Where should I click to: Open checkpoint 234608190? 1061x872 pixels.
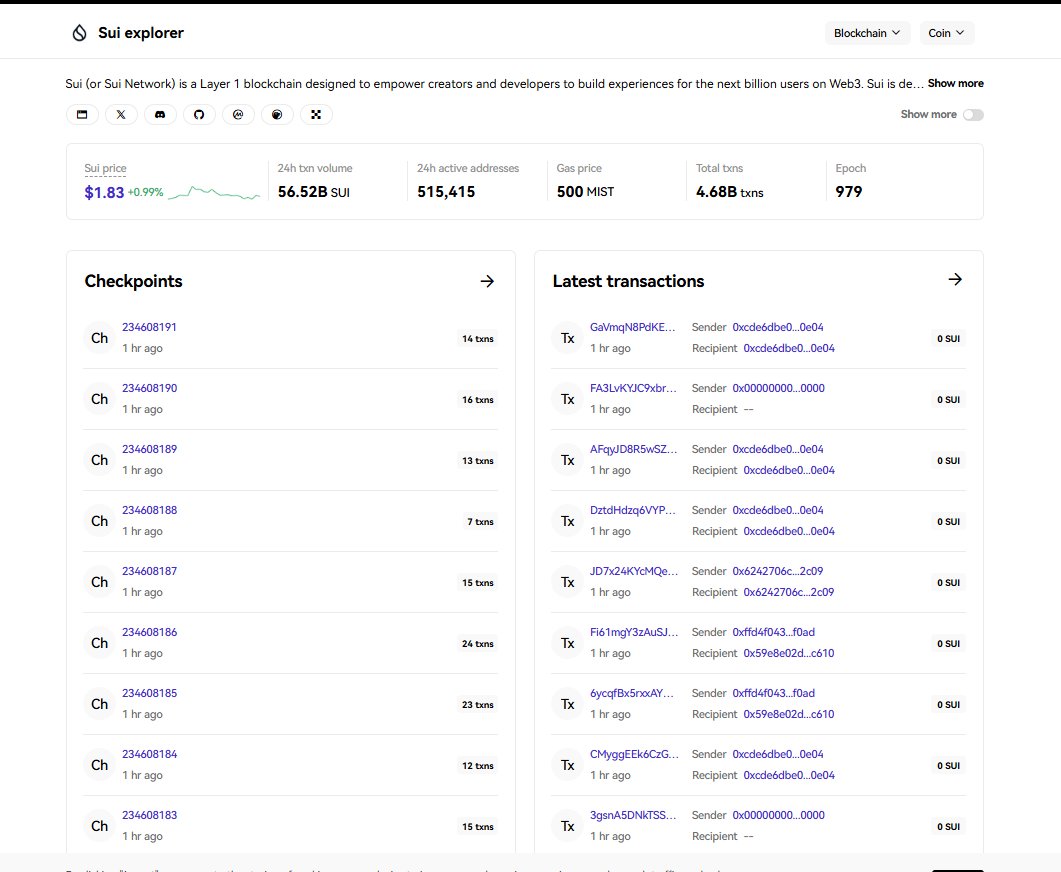[x=150, y=388]
